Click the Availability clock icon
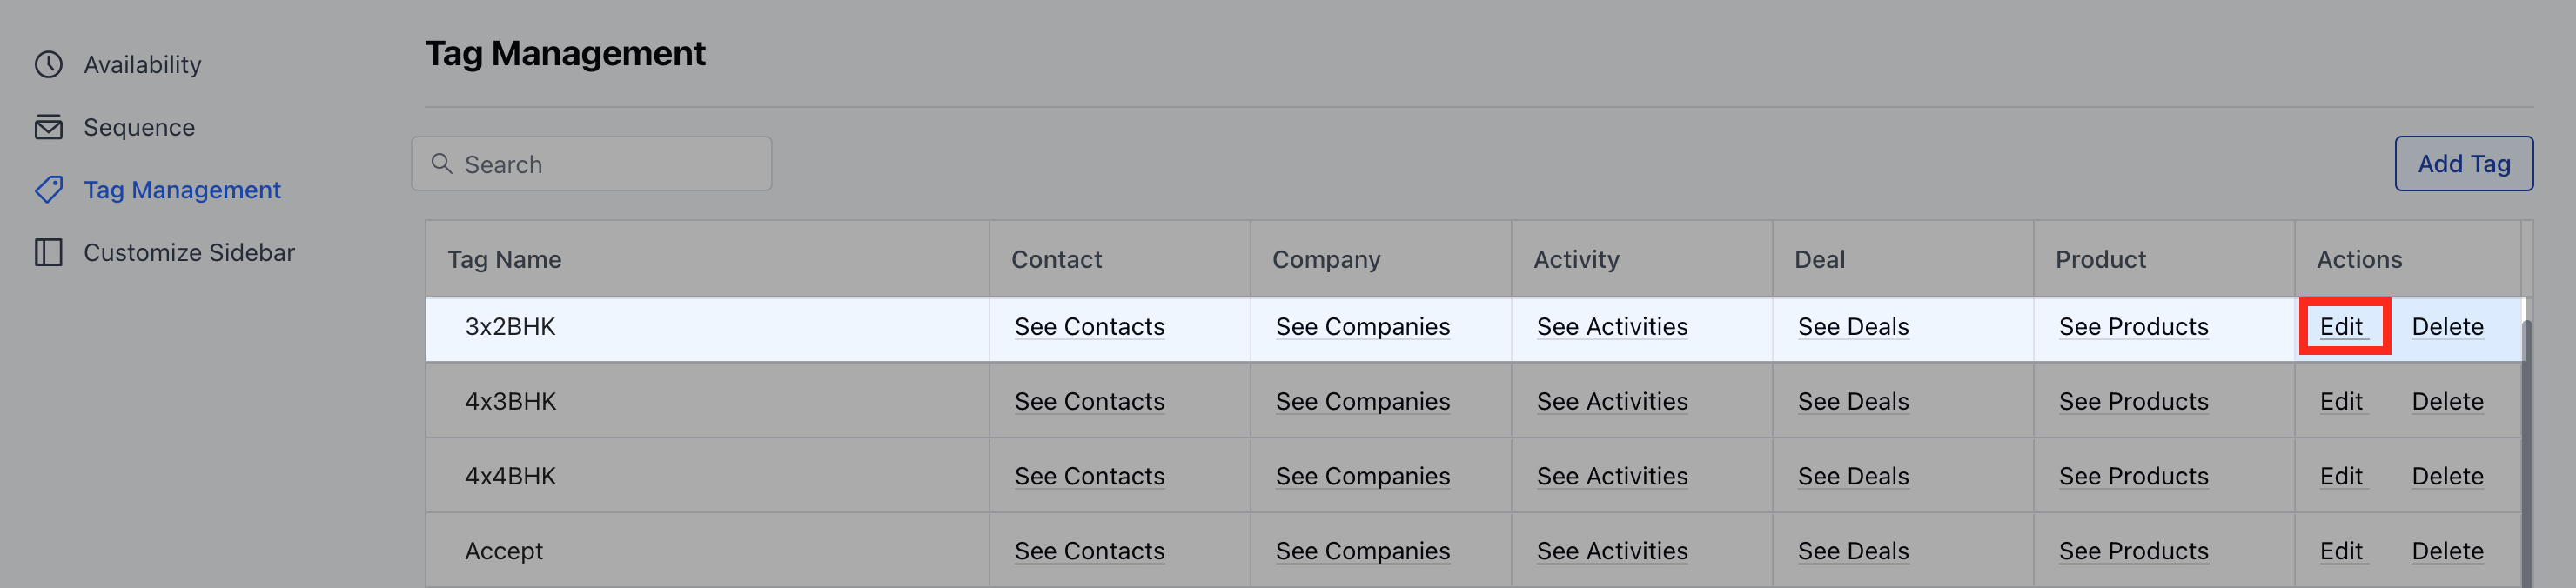 pos(48,65)
